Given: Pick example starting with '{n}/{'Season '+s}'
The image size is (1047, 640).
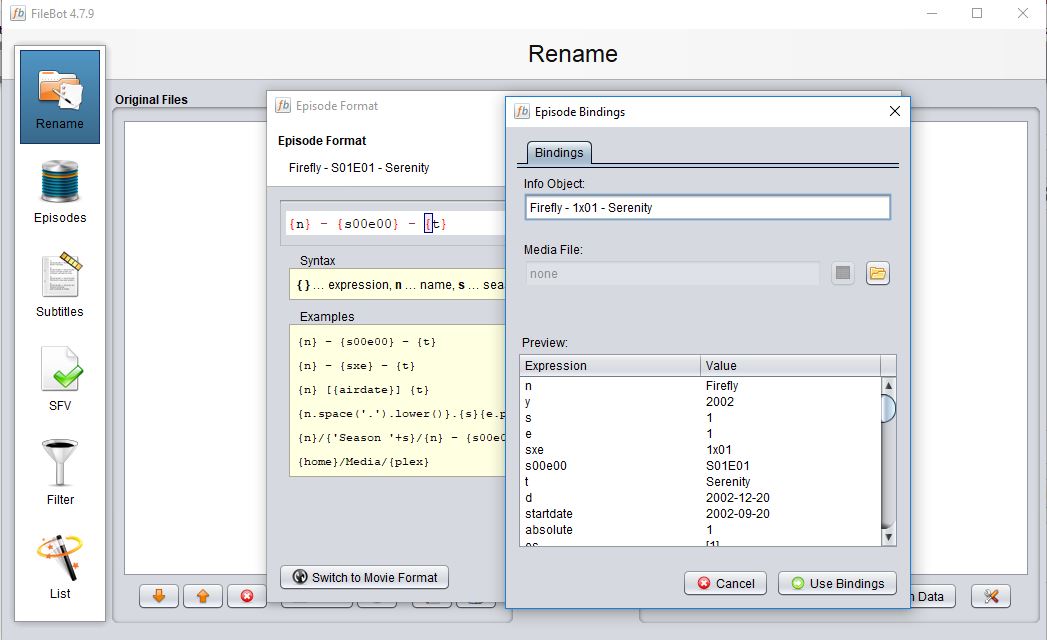Looking at the screenshot, I should 401,438.
